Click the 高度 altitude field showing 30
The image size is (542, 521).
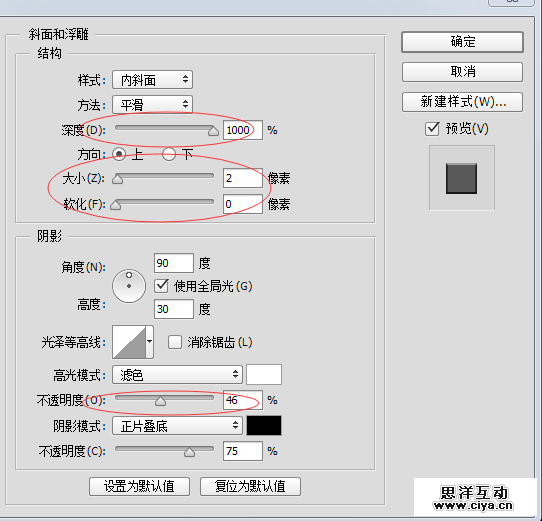tap(174, 309)
